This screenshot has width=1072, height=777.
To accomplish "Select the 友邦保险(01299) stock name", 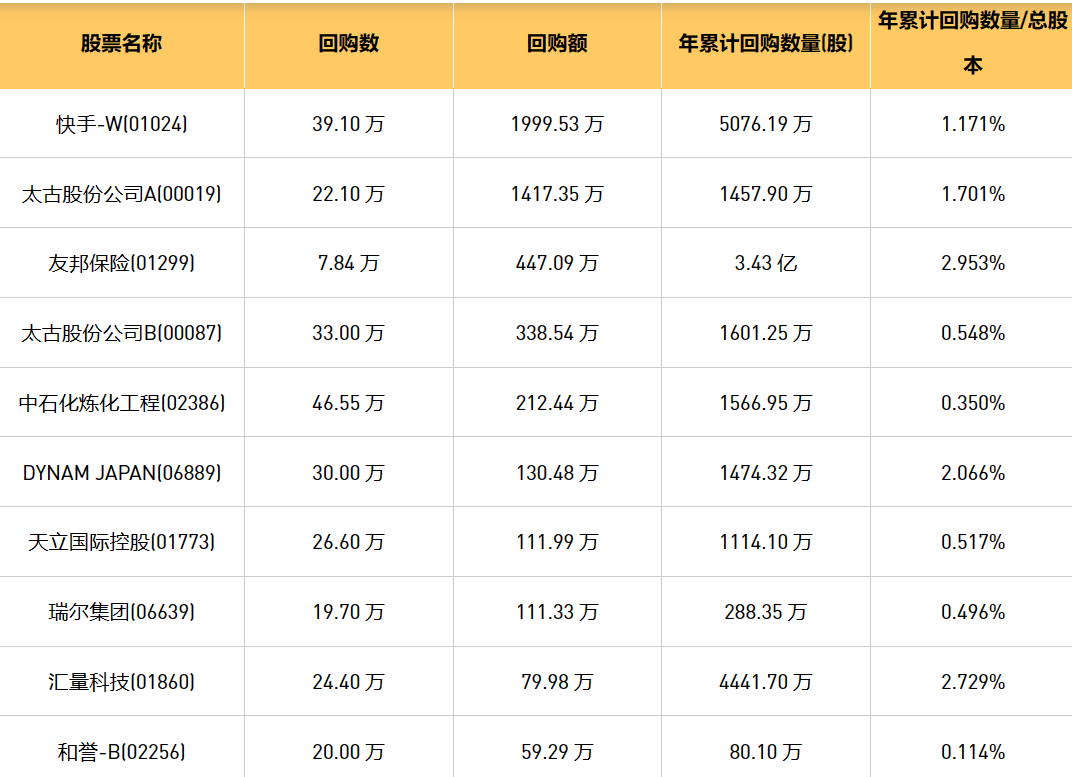I will (x=122, y=263).
